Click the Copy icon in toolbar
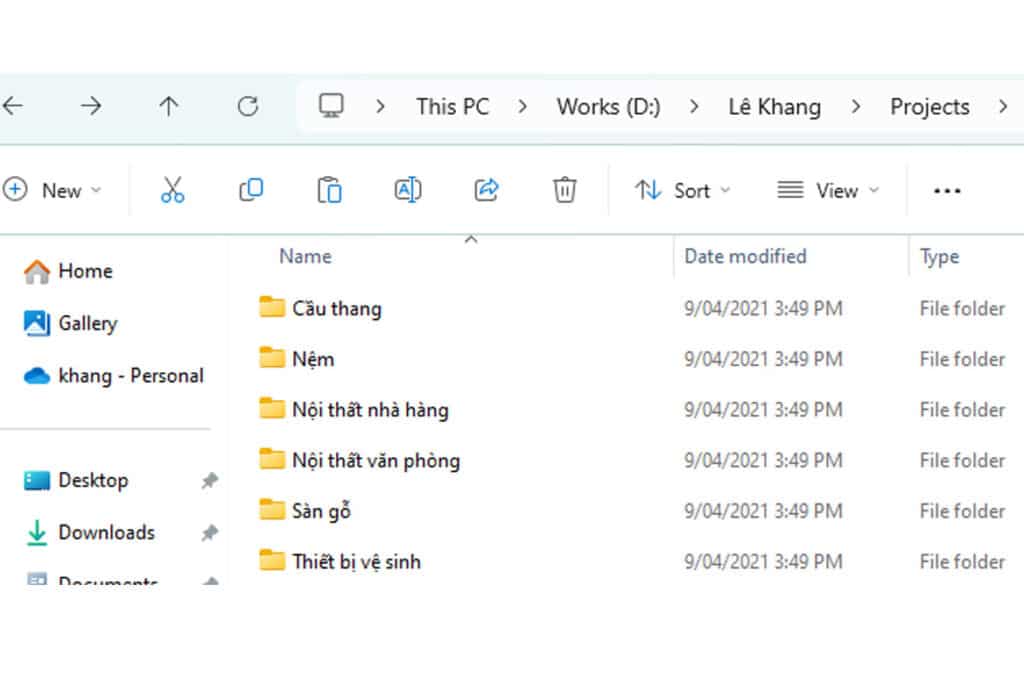The width and height of the screenshot is (1024, 683). 251,190
